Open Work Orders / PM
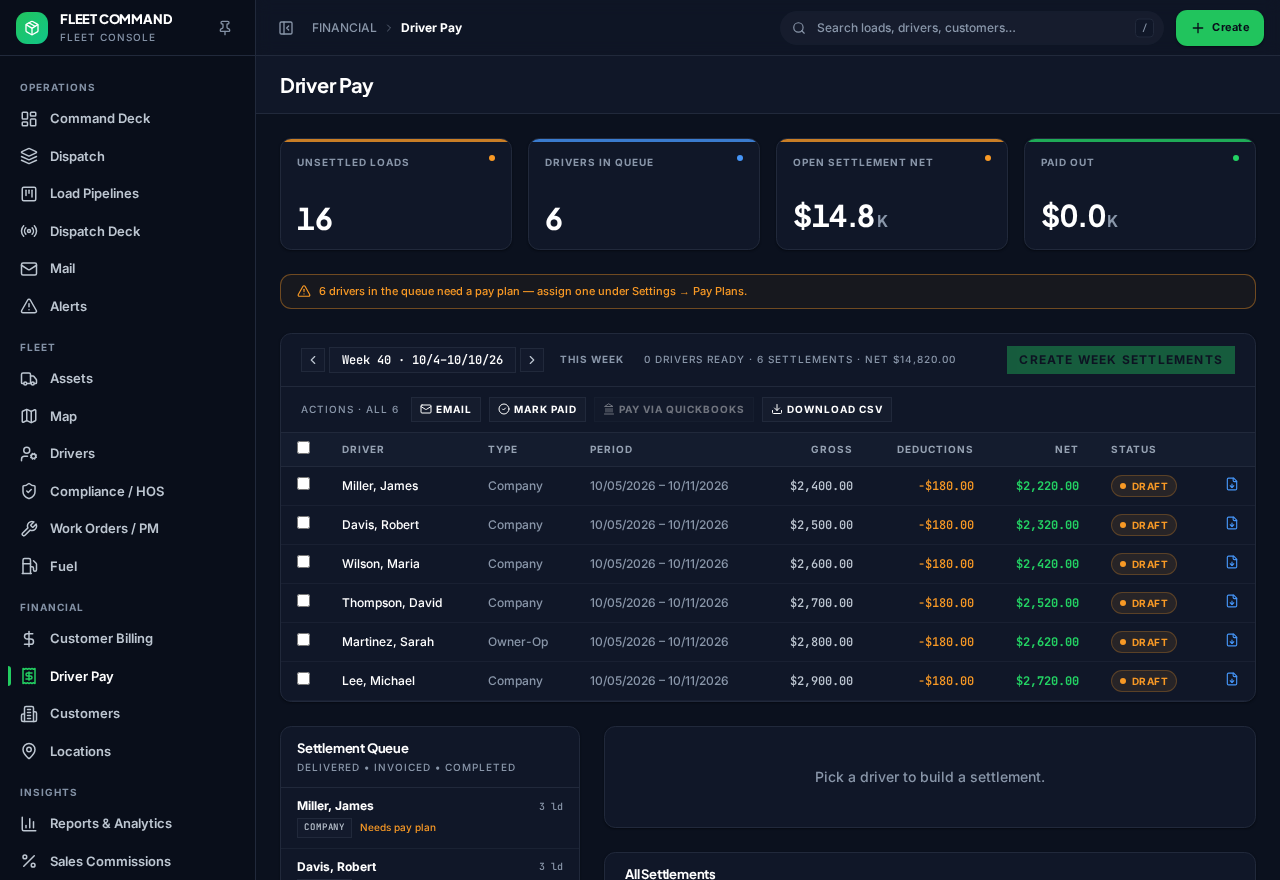1280x880 pixels. pos(128,528)
